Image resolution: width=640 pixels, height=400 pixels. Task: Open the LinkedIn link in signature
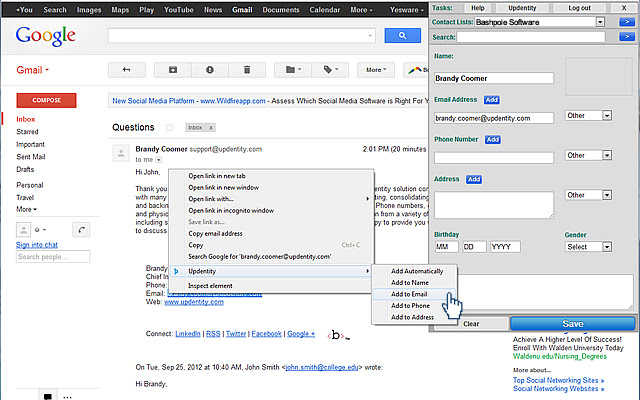(x=188, y=334)
